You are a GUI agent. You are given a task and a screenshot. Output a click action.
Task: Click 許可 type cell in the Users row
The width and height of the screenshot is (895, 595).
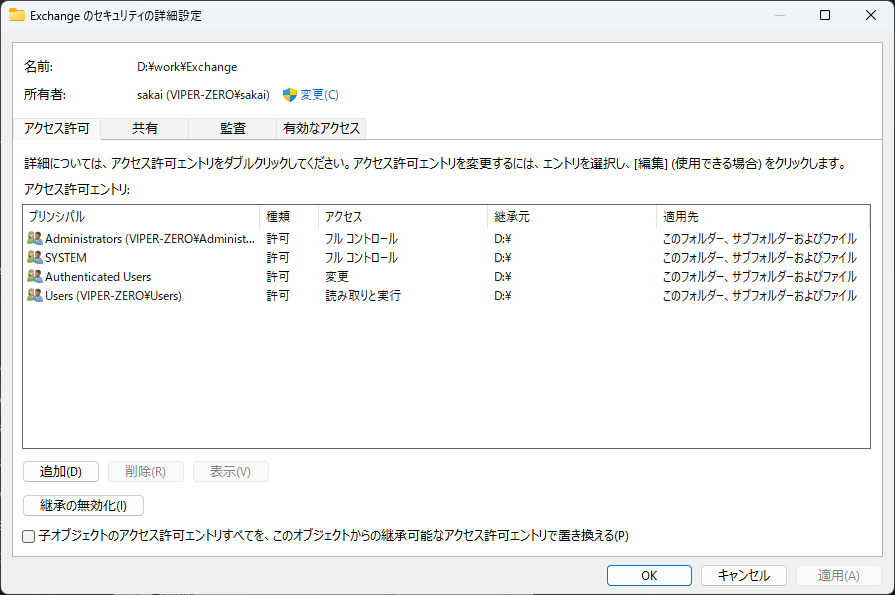278,296
